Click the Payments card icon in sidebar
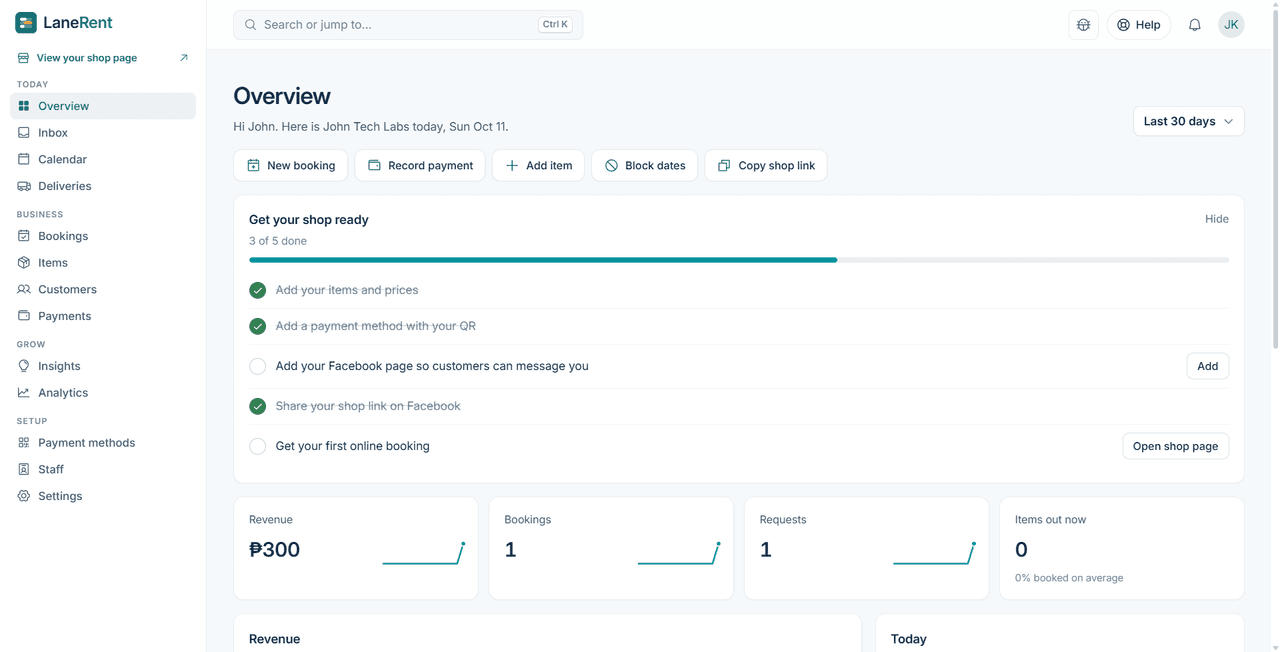This screenshot has height=652, width=1280. click(24, 316)
